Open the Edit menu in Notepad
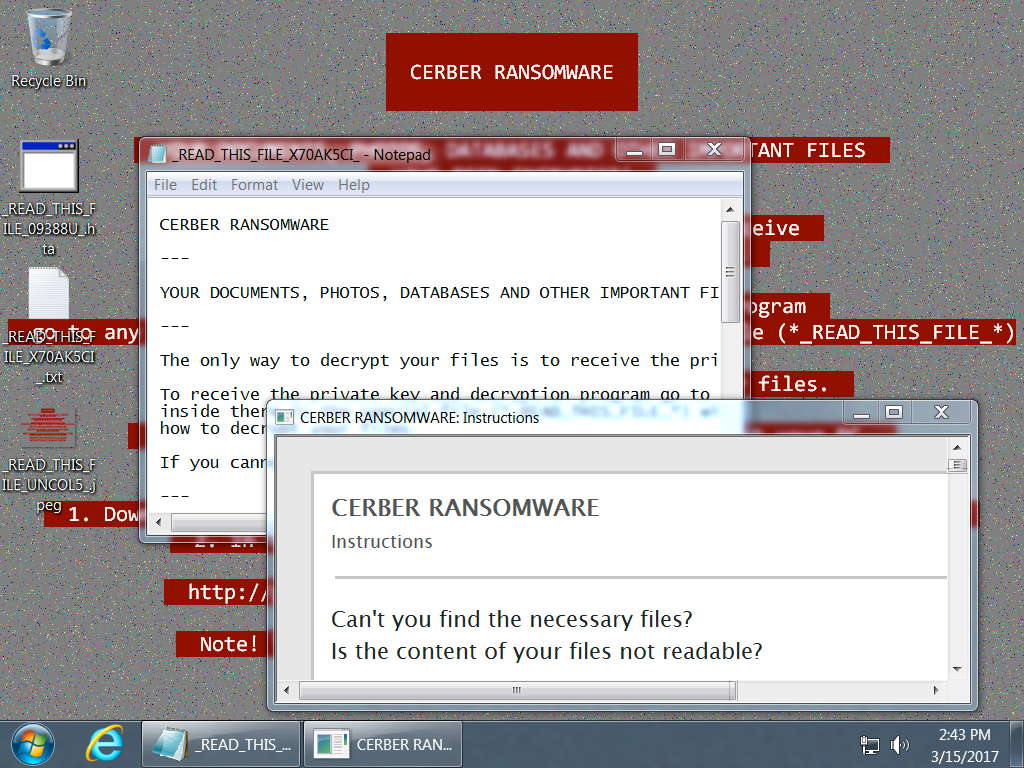Screen dimensions: 1024x768 [x=204, y=185]
